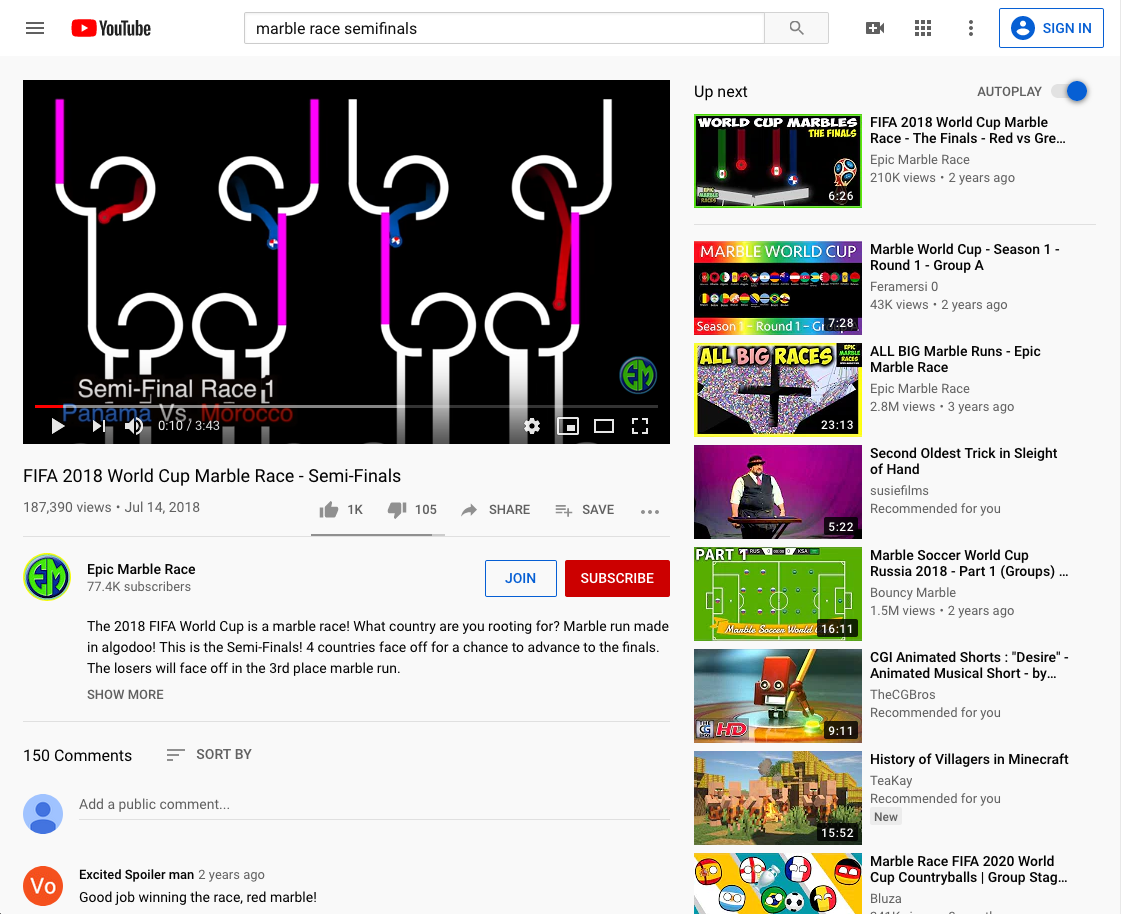
Task: Open the hamburger guide menu
Action: tap(35, 29)
